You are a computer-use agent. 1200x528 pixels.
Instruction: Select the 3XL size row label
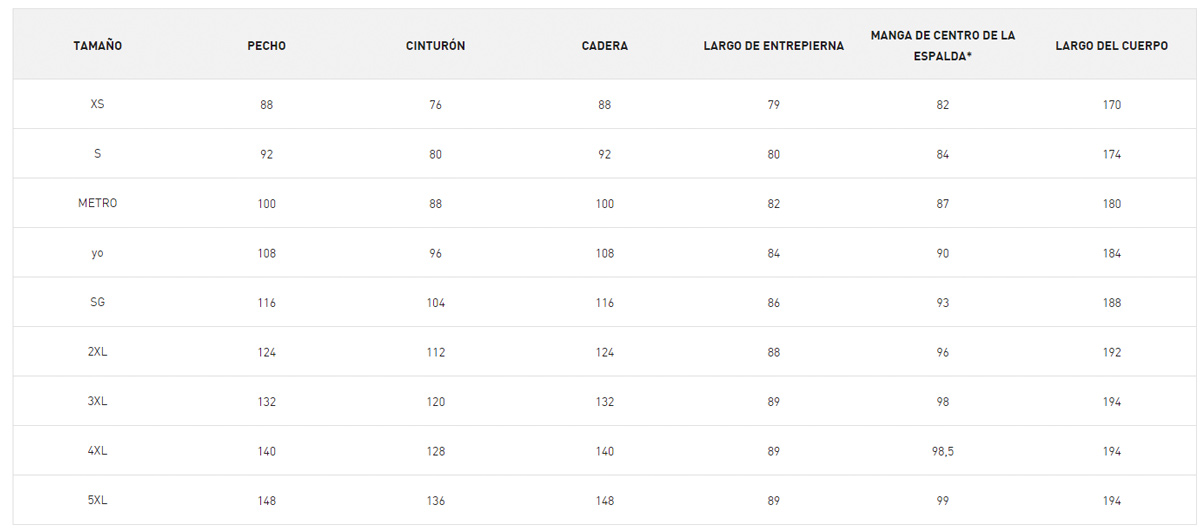pyautogui.click(x=97, y=401)
